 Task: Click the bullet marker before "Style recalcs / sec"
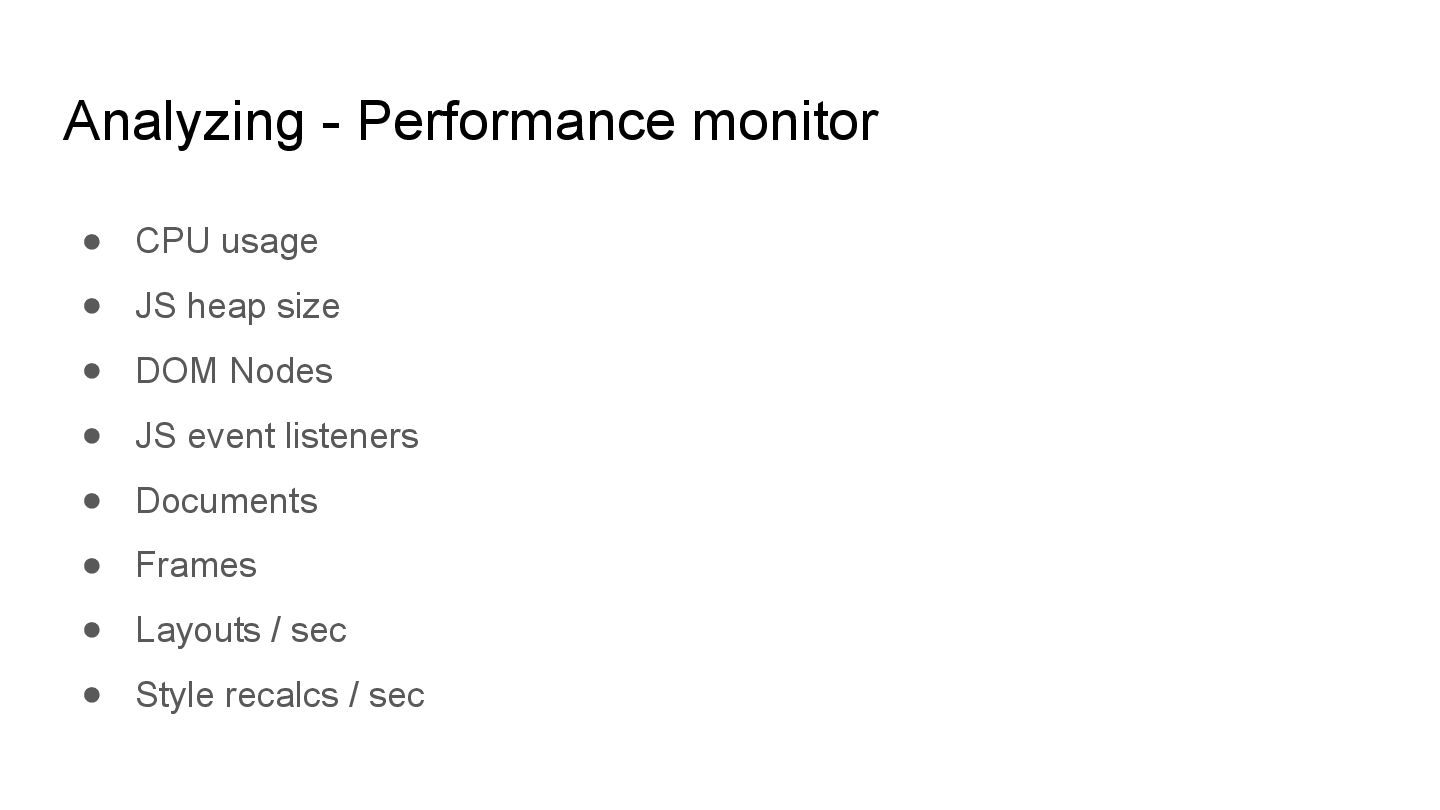tap(93, 695)
